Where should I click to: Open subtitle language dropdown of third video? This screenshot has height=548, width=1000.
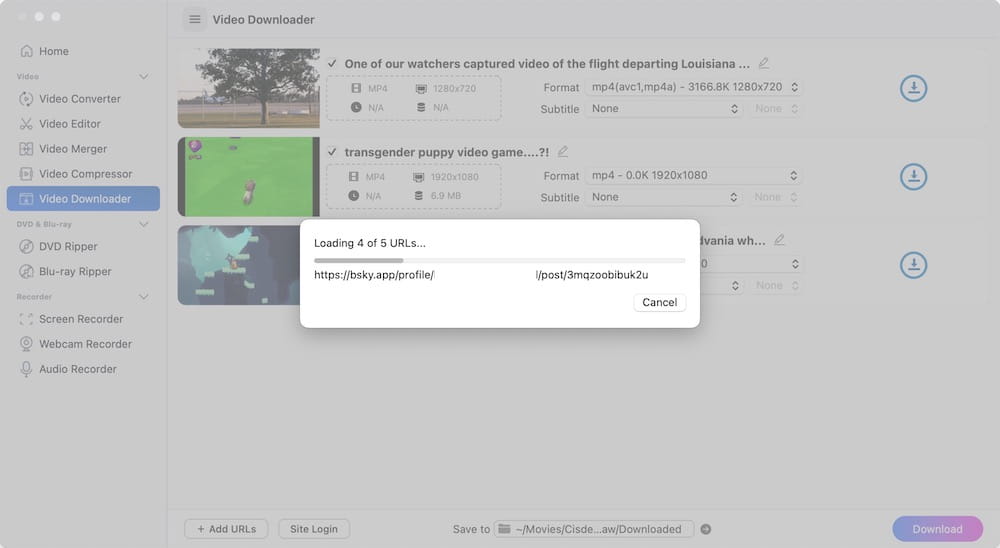(776, 285)
